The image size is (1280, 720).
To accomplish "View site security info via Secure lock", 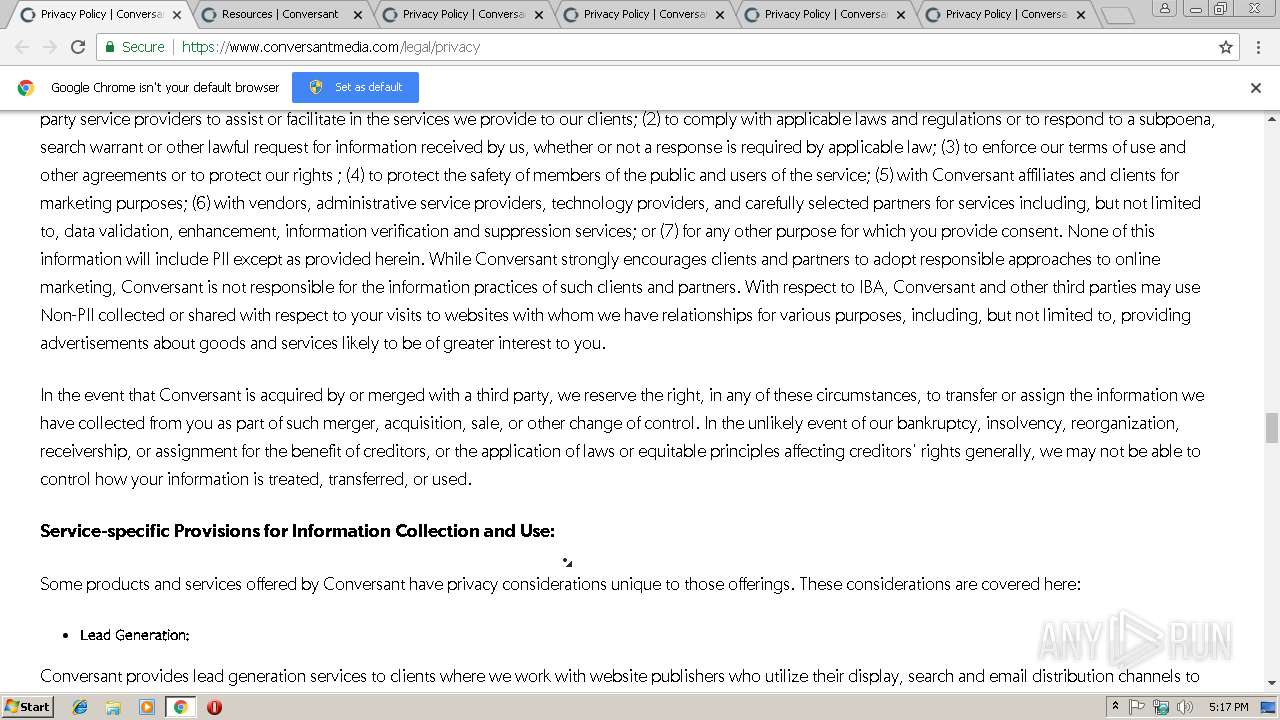I will coord(134,47).
